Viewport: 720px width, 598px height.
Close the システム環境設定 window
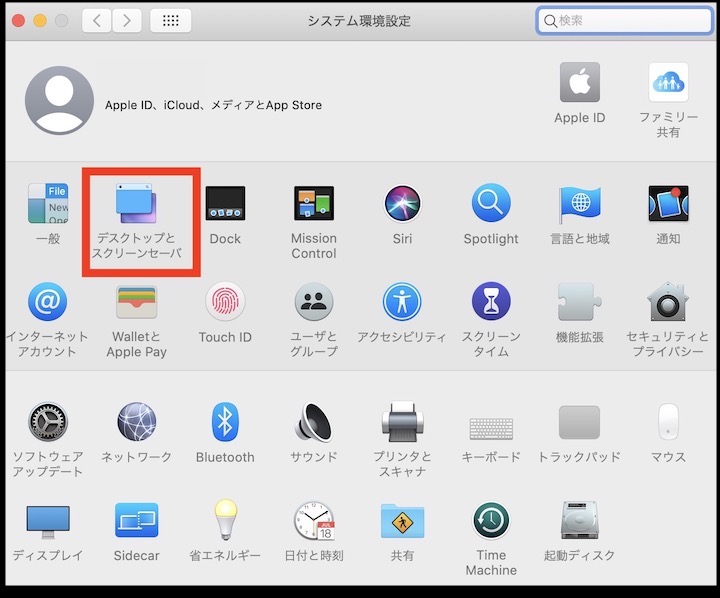coord(18,21)
